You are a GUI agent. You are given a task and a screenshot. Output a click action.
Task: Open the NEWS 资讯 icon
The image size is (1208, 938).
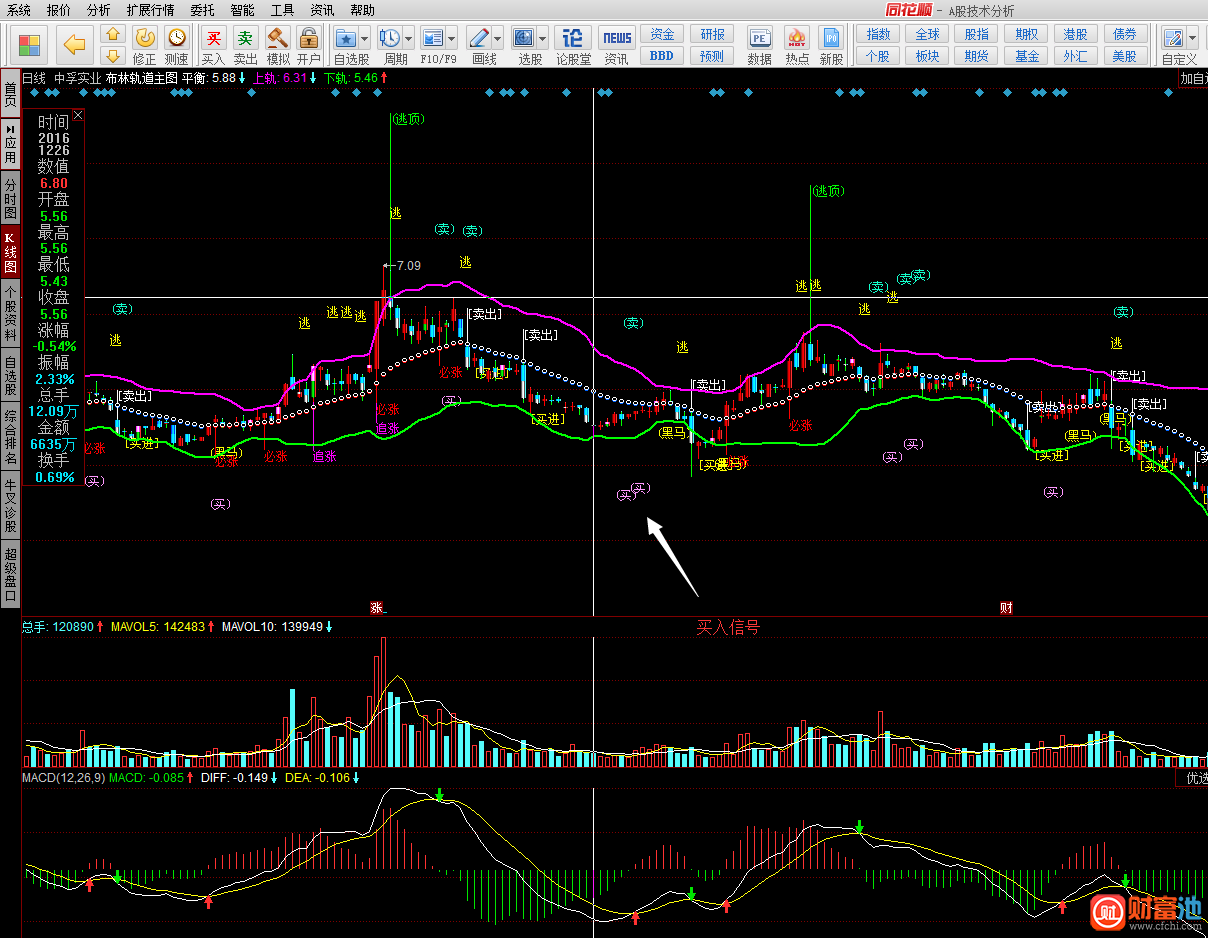point(617,38)
